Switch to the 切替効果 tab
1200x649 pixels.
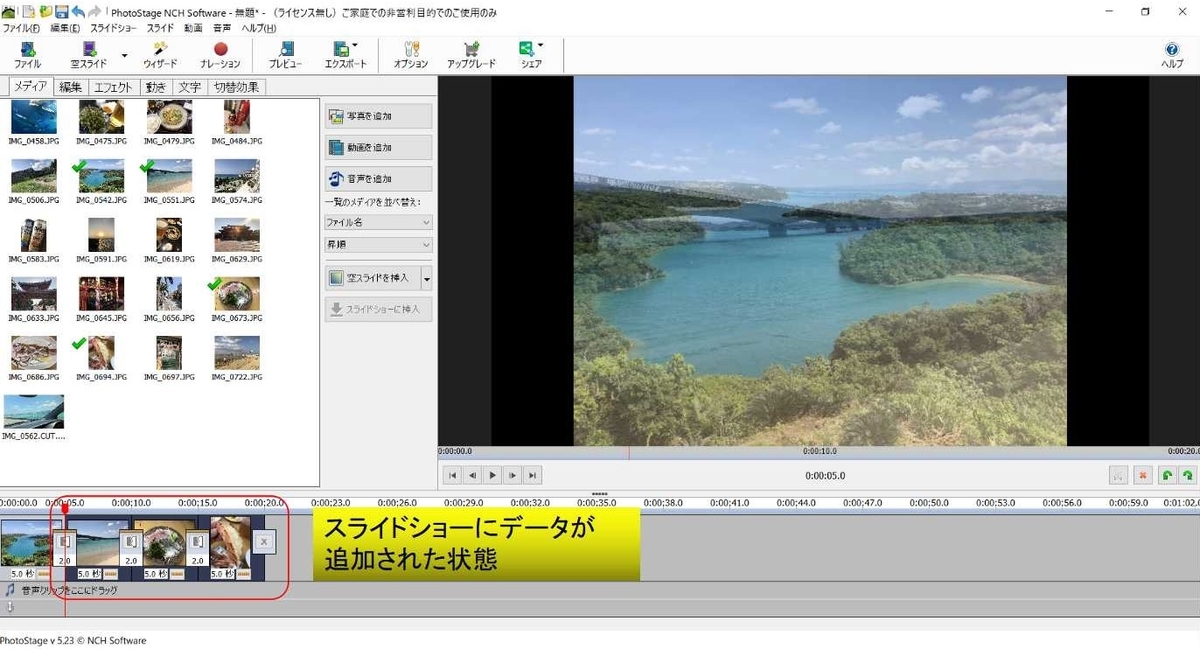click(x=236, y=87)
